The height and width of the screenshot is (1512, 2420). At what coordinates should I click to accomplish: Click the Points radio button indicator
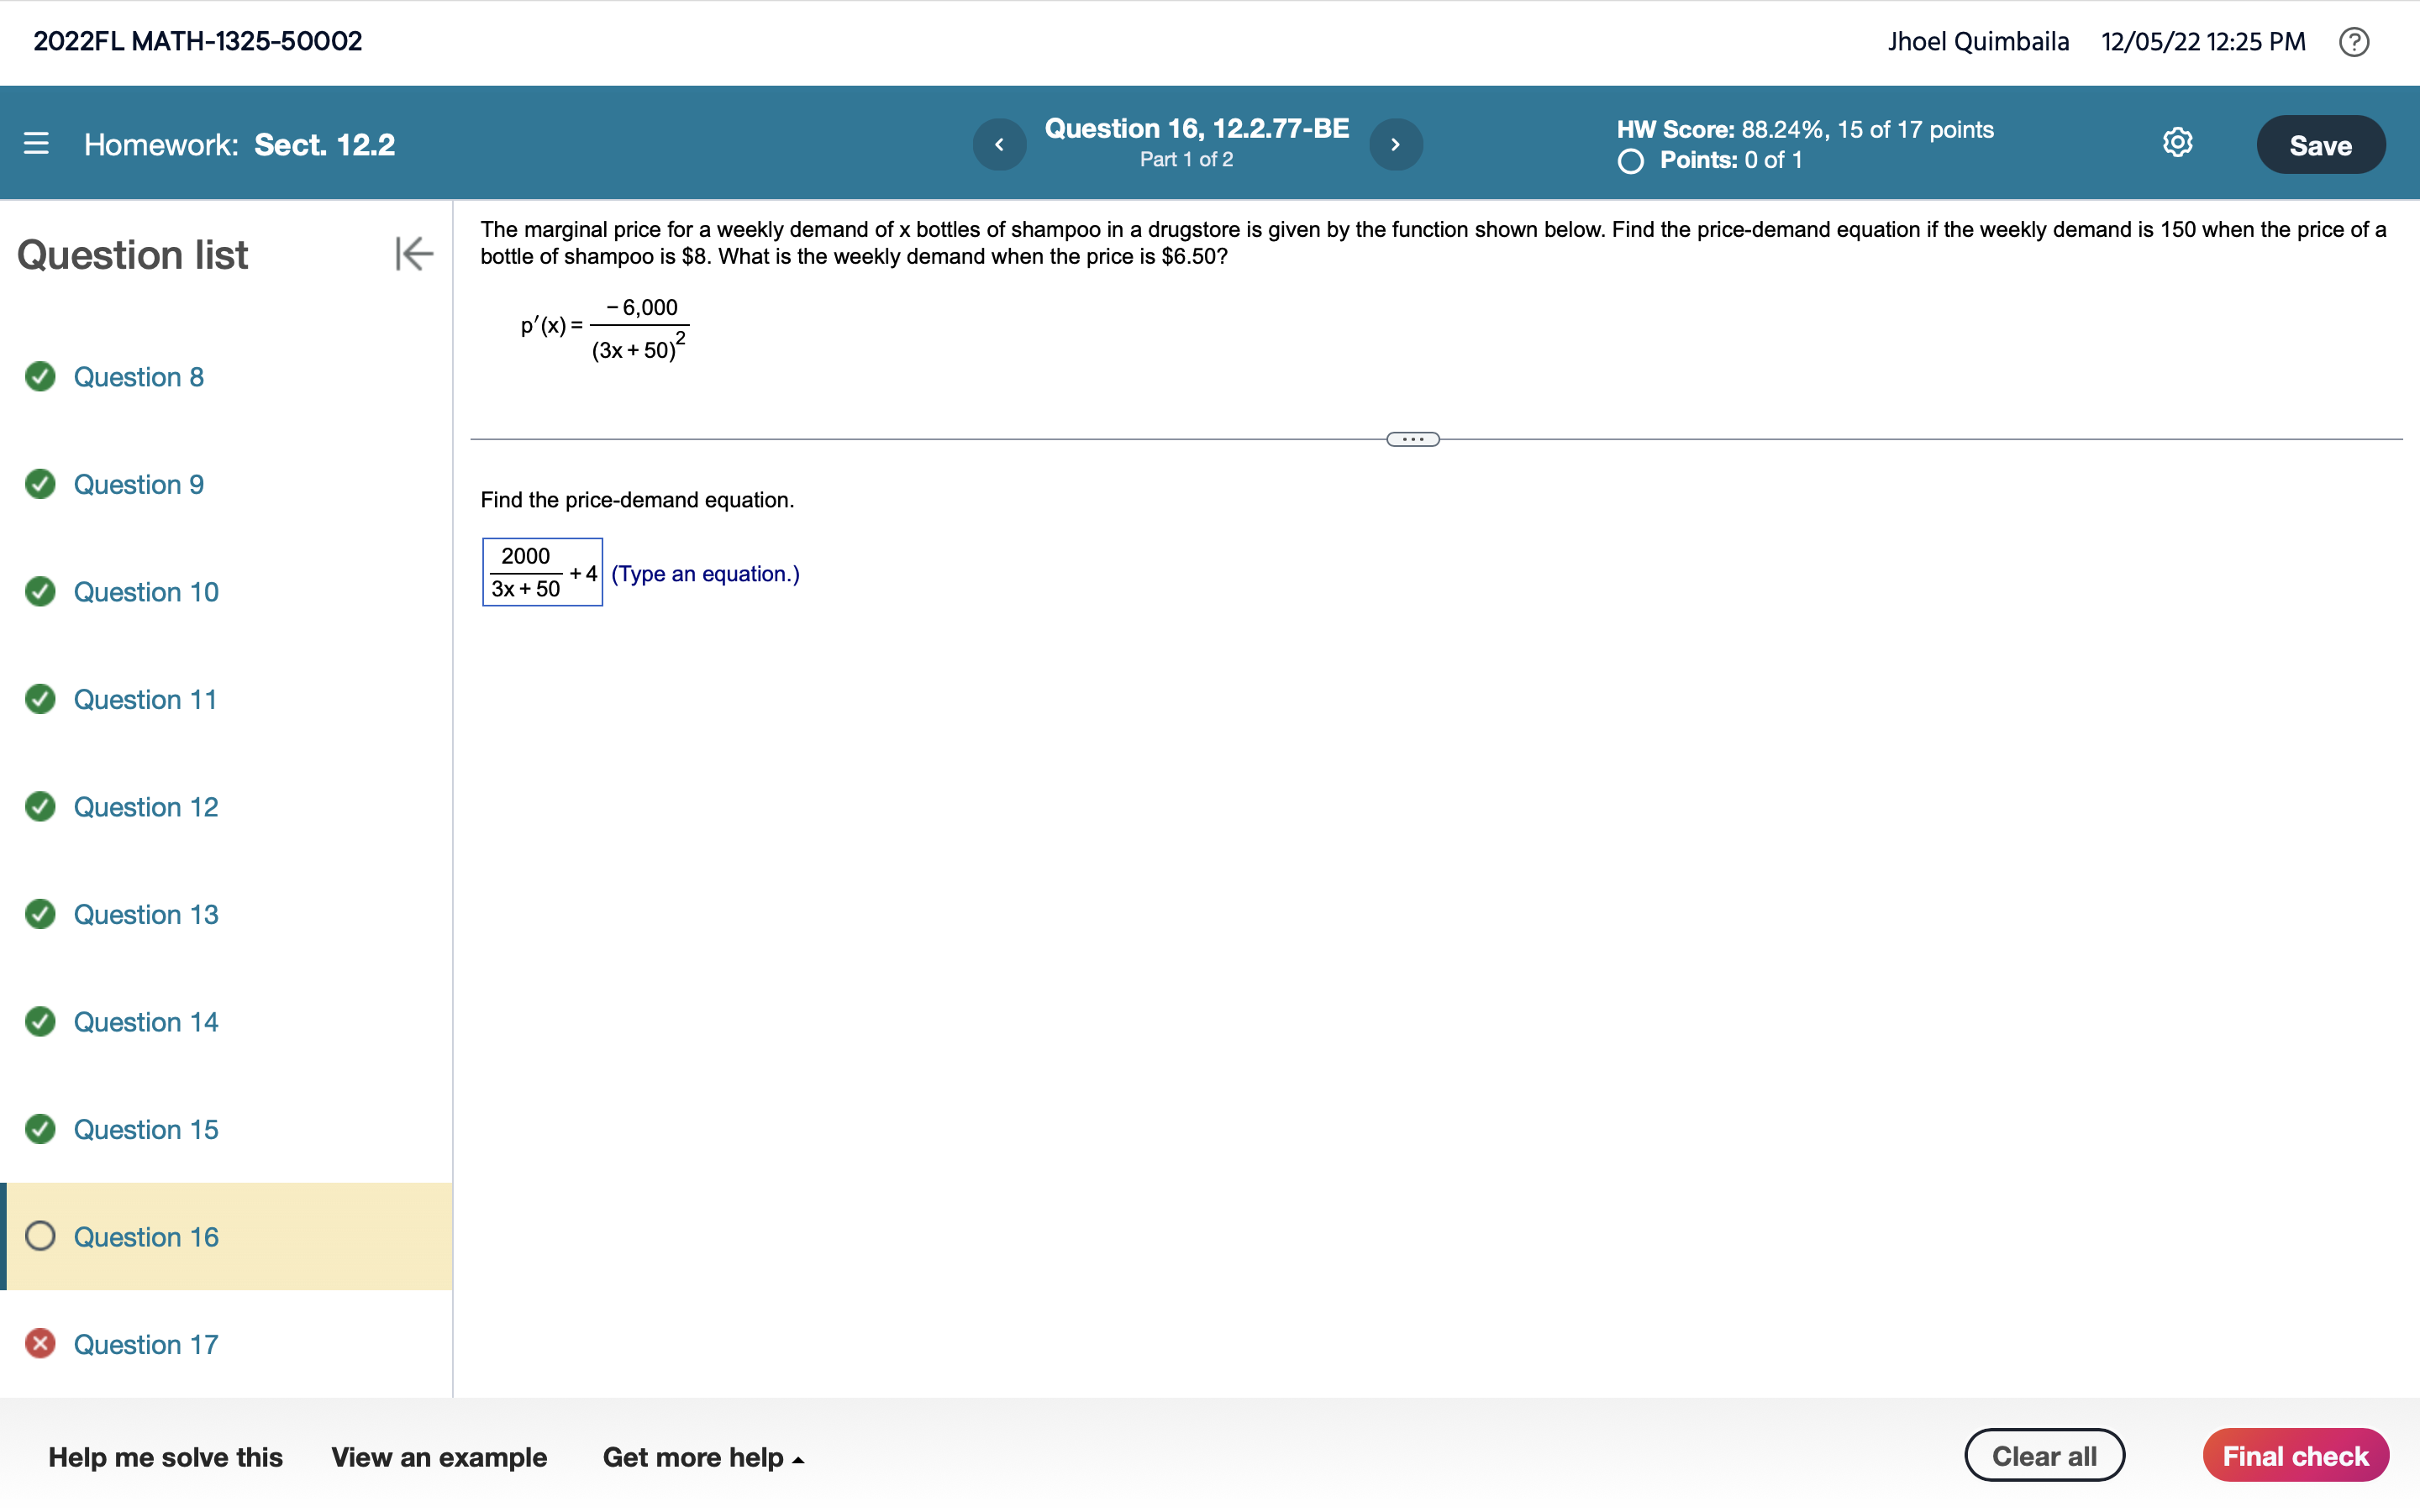[1629, 160]
